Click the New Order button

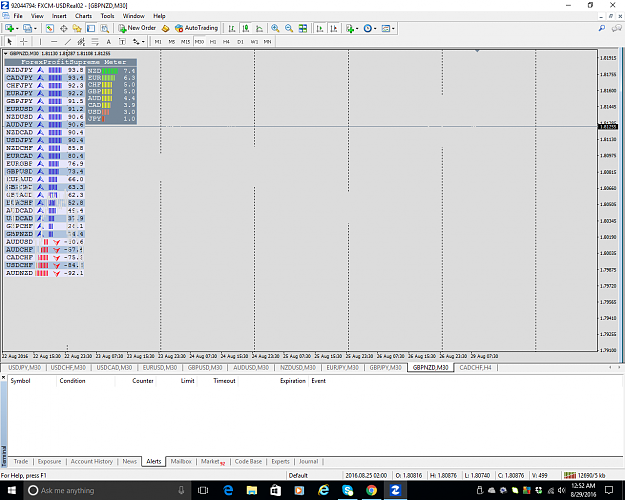pyautogui.click(x=137, y=28)
